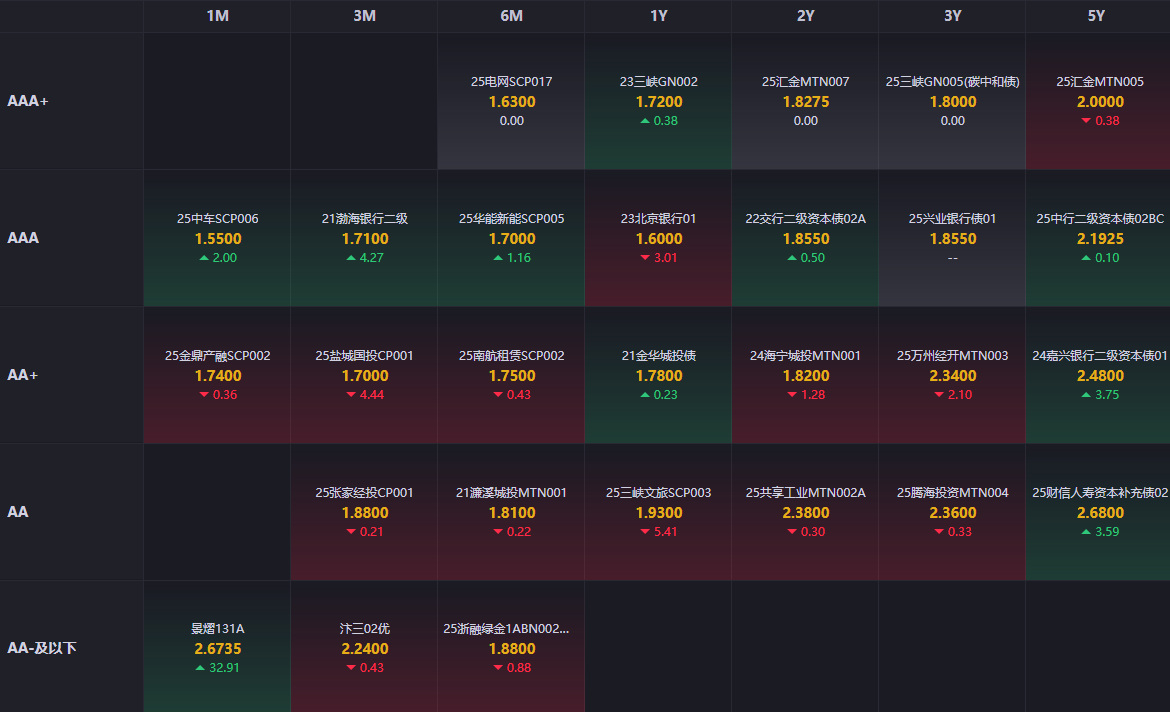The image size is (1170, 712).
Task: Click bond name 25浙融绿金1ABN002...
Action: click(507, 629)
